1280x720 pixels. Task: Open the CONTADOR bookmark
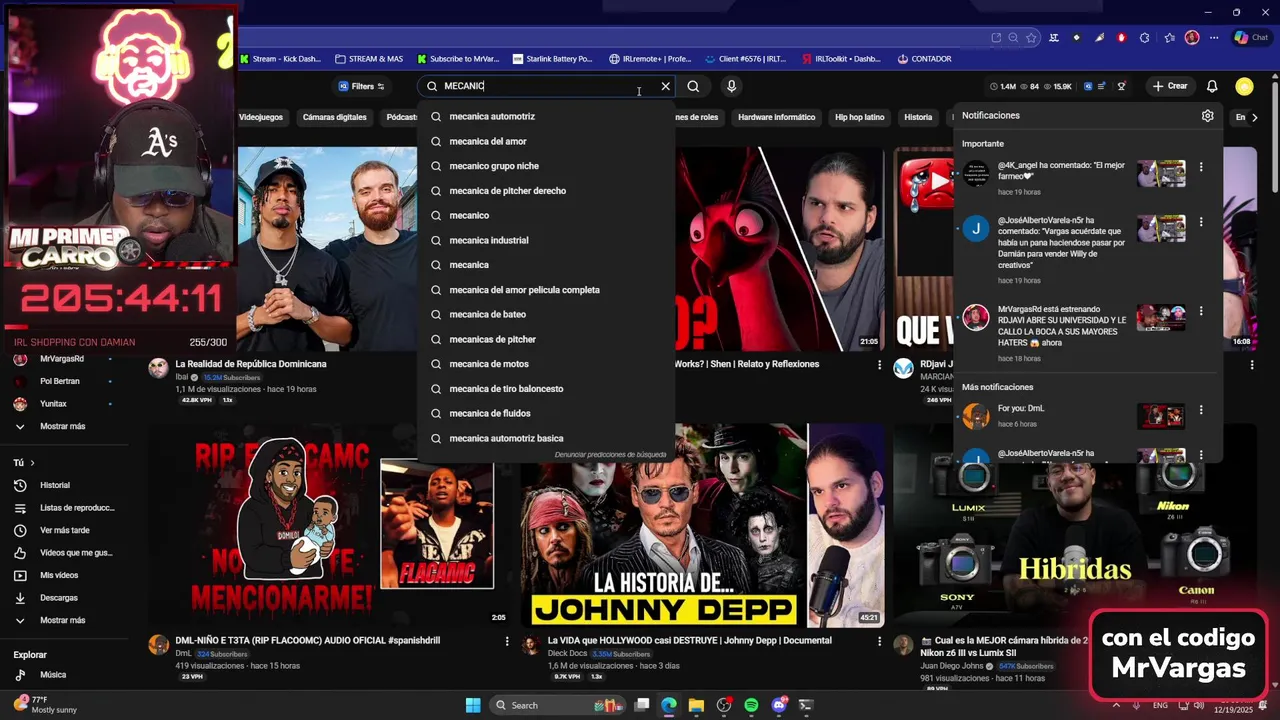point(924,59)
